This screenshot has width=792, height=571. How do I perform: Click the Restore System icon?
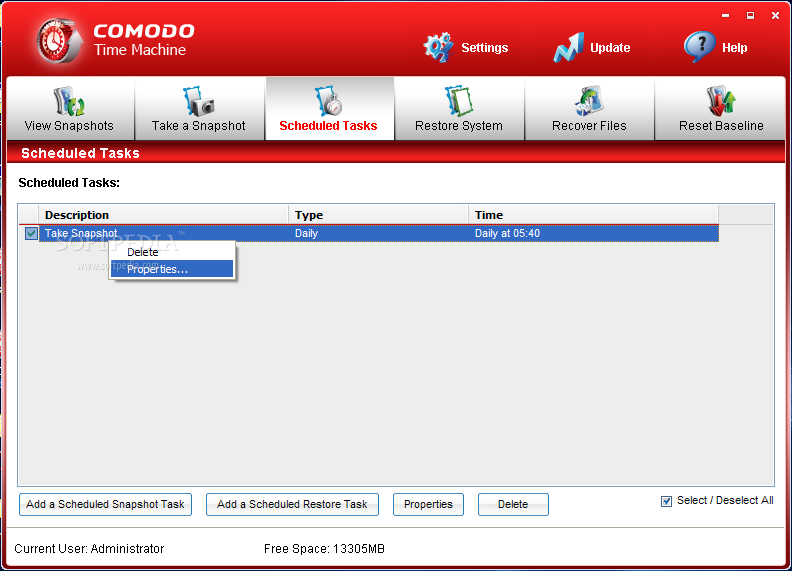tap(459, 101)
